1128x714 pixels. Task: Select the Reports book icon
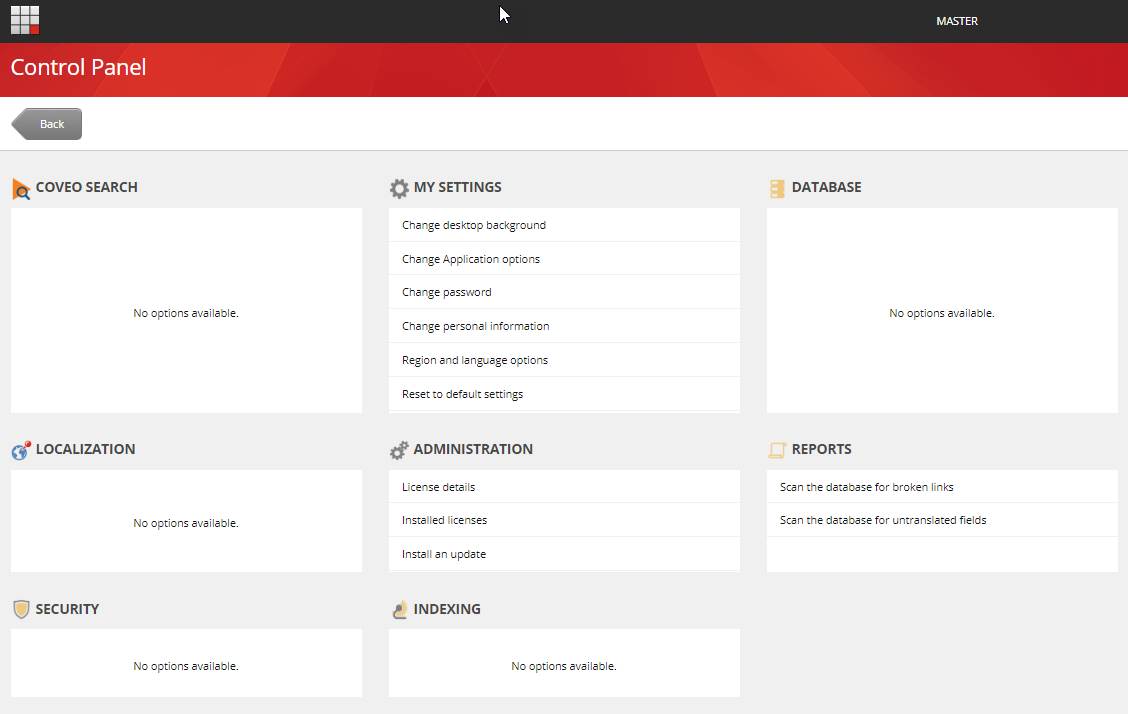776,448
